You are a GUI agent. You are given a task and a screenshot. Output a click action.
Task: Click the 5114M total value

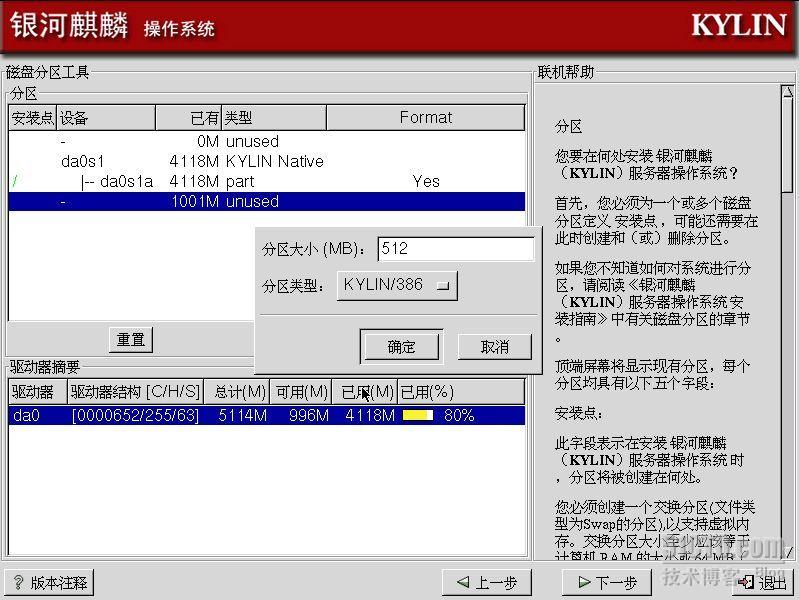pyautogui.click(x=243, y=415)
